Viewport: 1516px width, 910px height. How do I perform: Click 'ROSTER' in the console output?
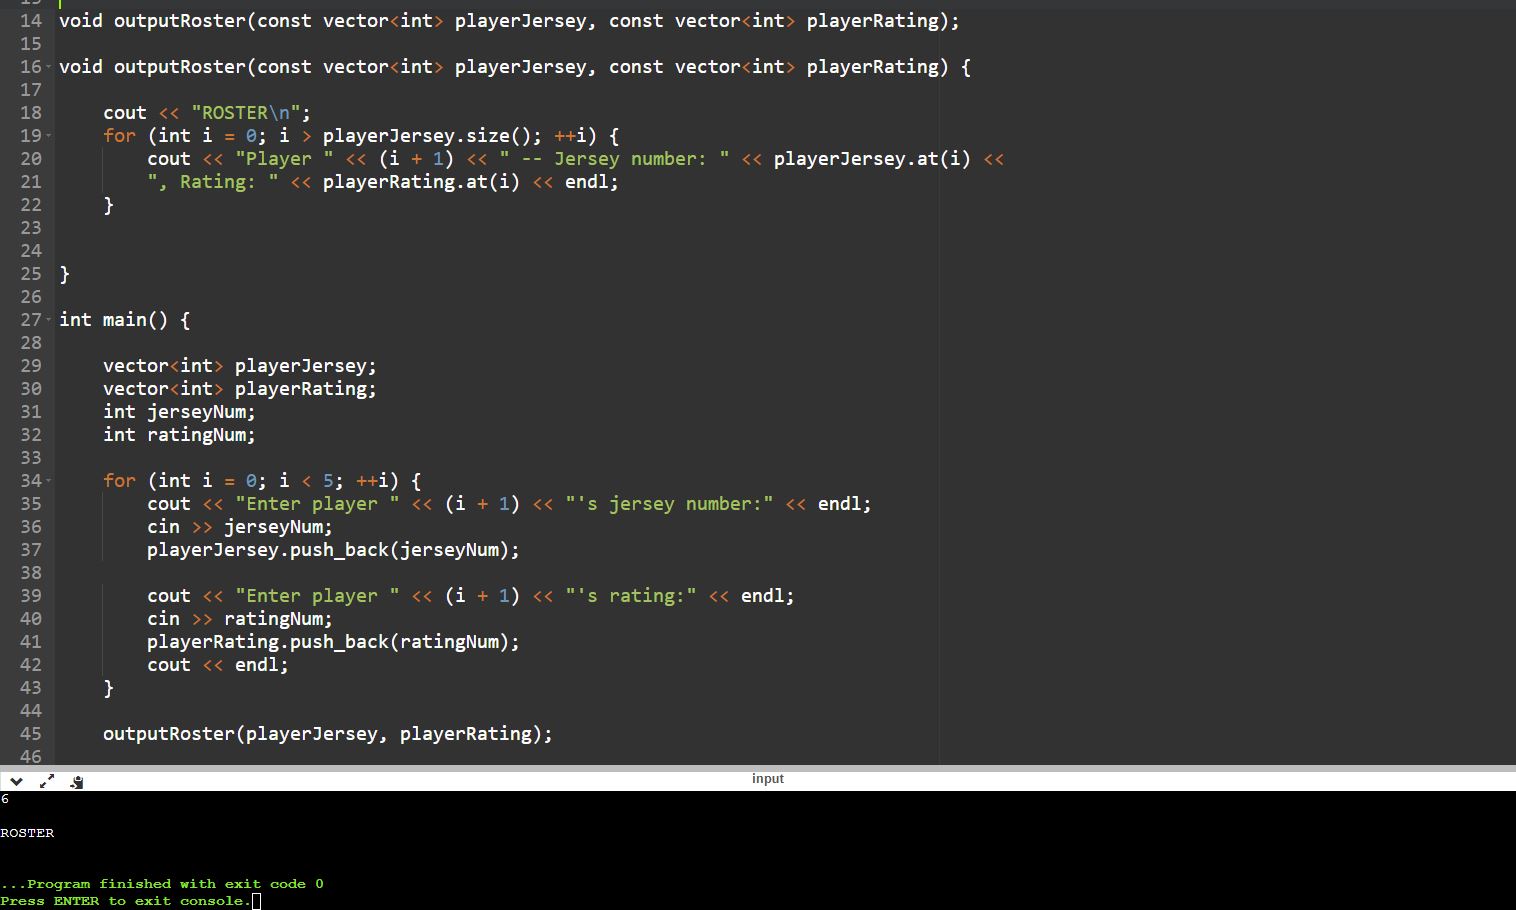click(x=27, y=833)
